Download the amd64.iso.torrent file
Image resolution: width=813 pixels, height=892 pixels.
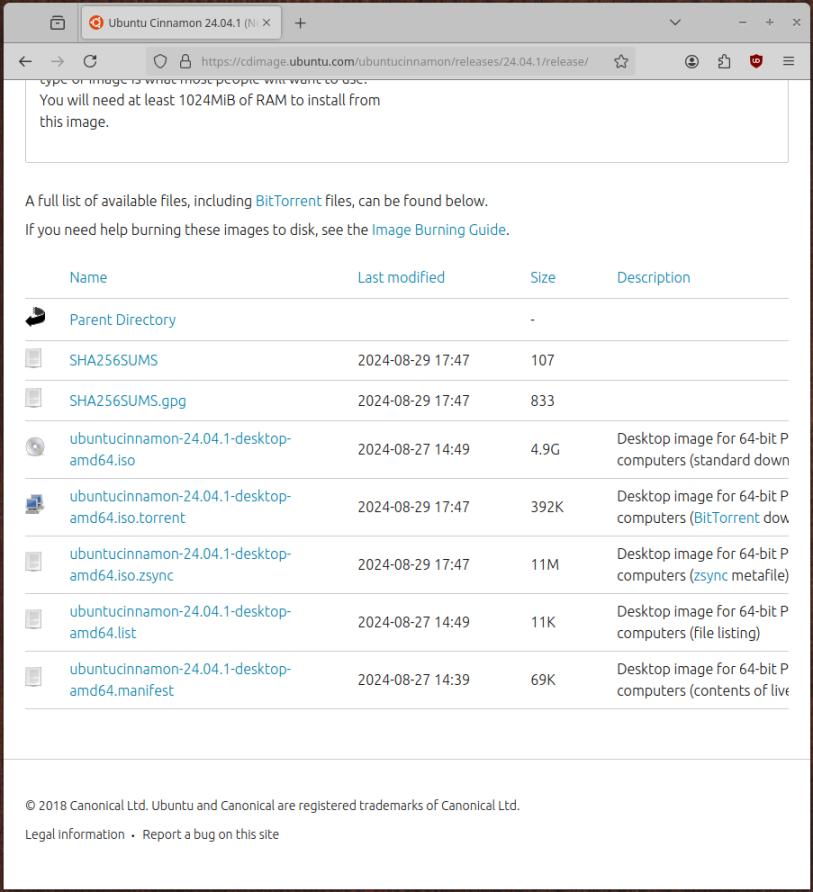[180, 507]
